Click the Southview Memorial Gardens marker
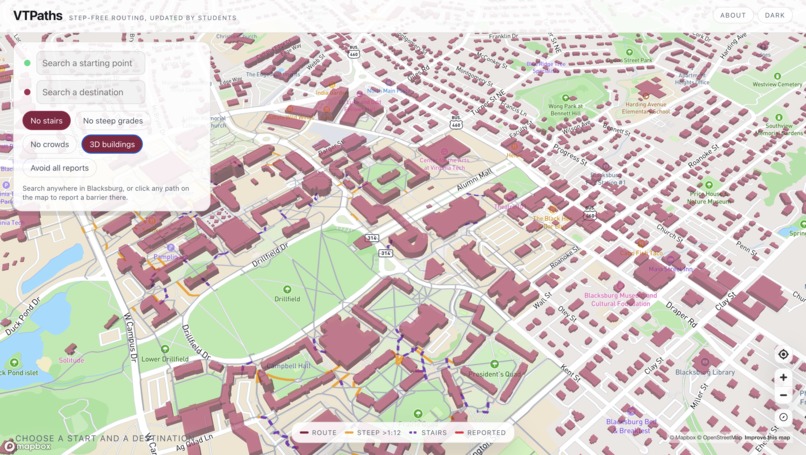Image resolution: width=806 pixels, height=455 pixels. pyautogui.click(x=779, y=117)
